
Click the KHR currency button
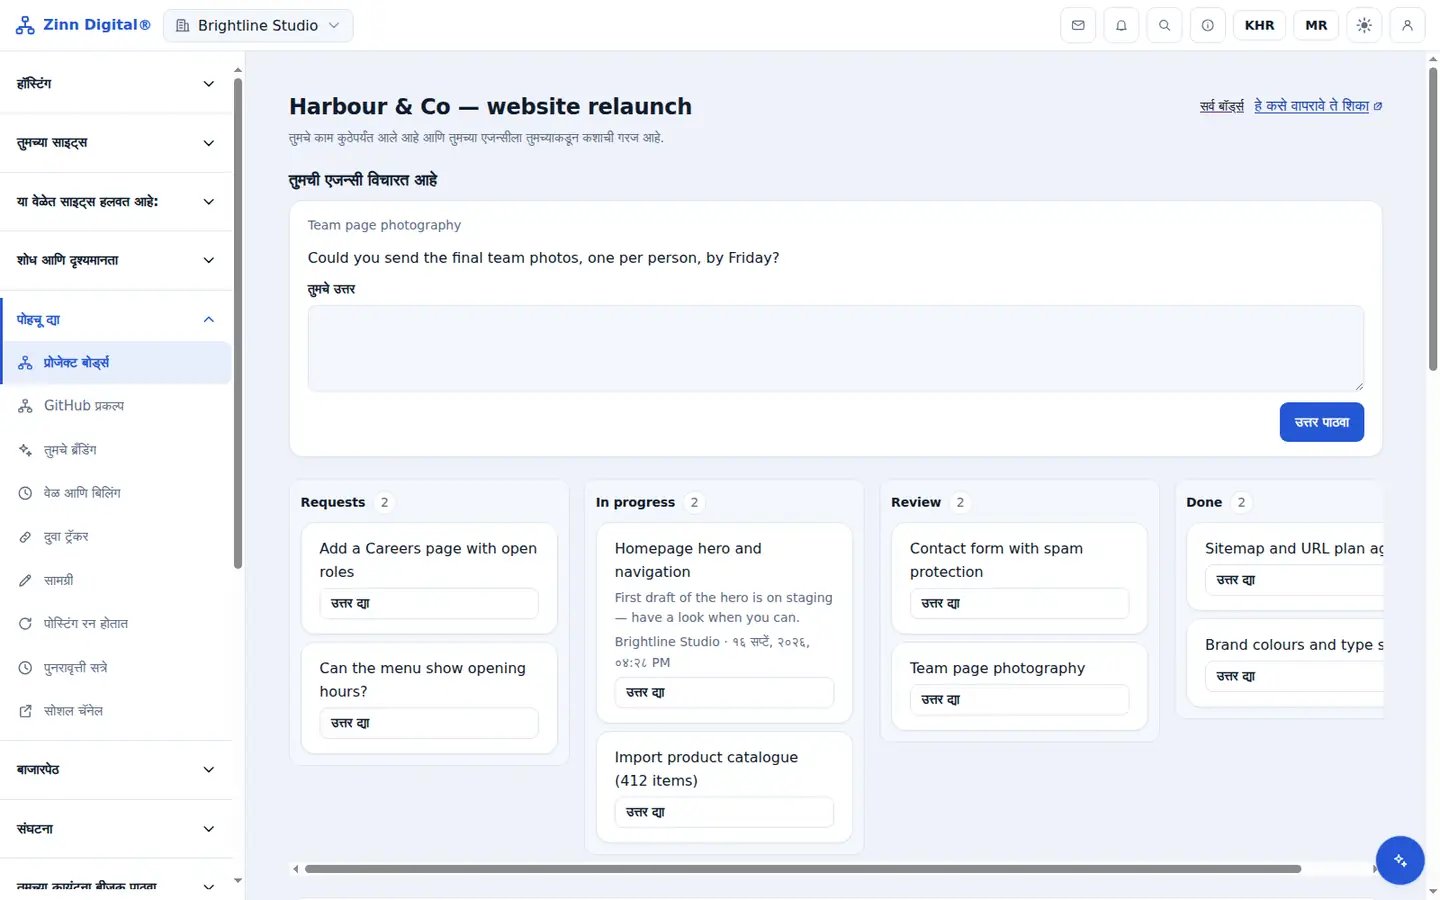[1260, 25]
